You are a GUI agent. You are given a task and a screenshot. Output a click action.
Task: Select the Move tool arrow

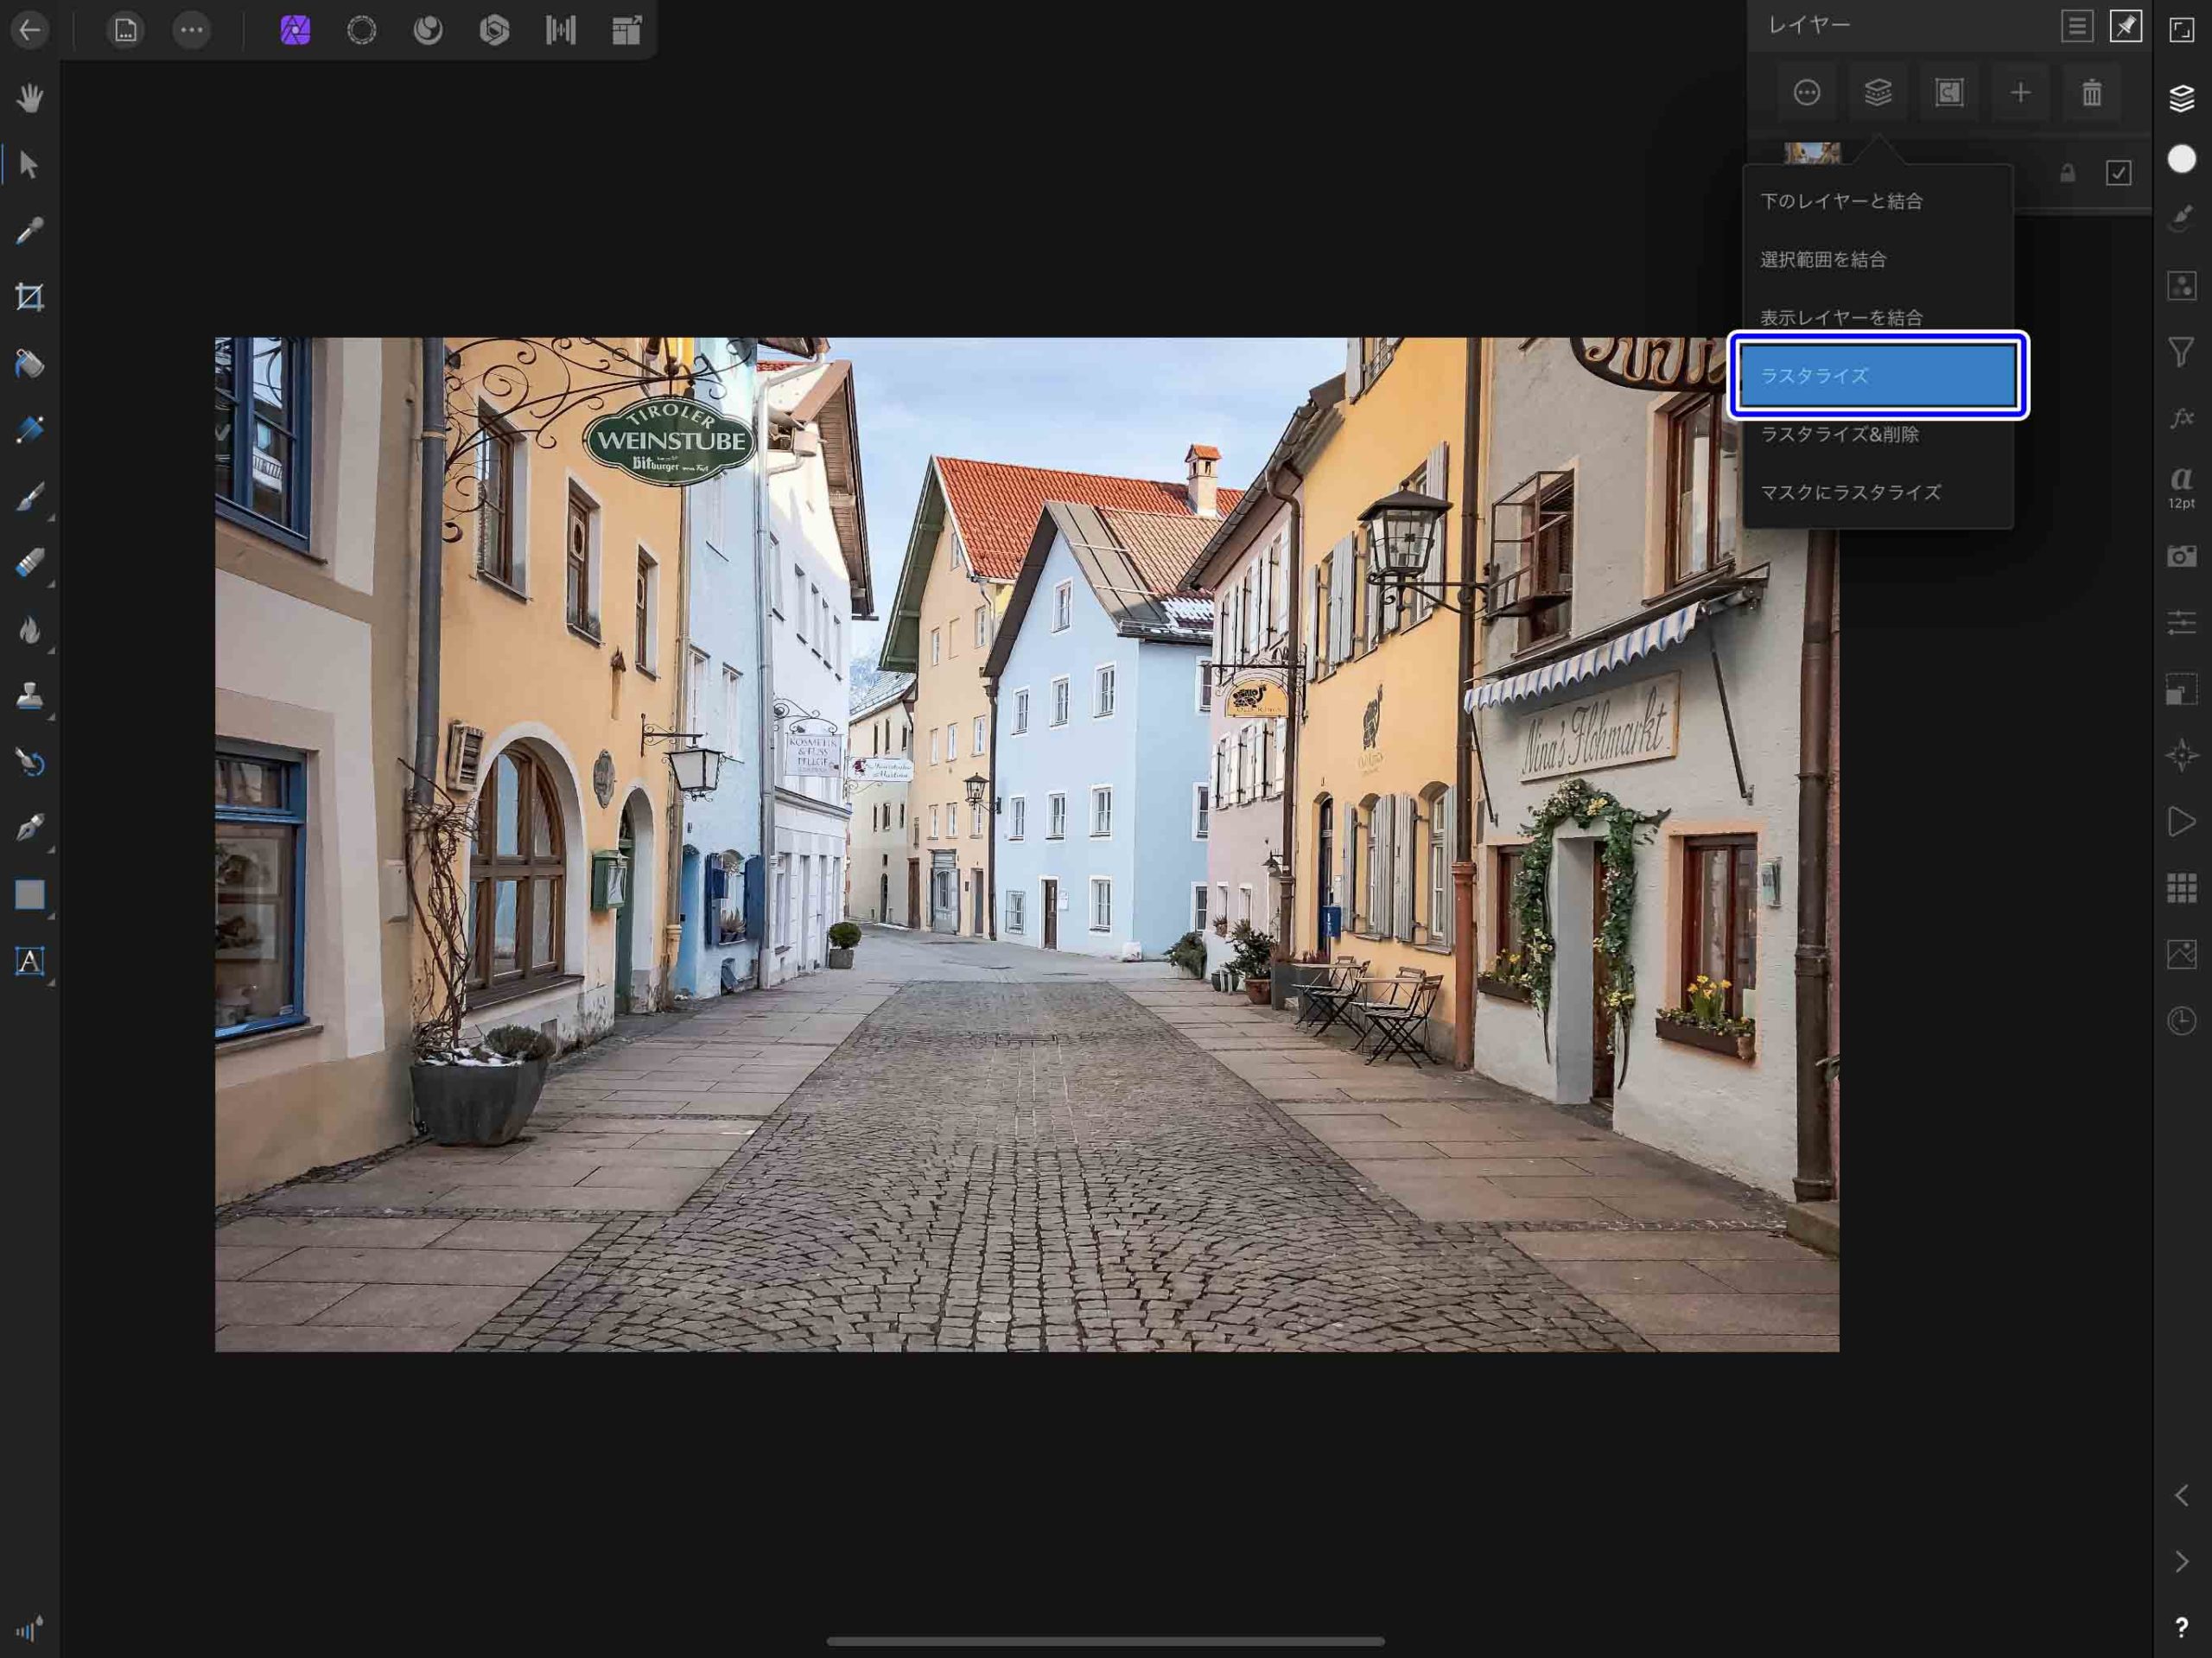click(x=29, y=165)
